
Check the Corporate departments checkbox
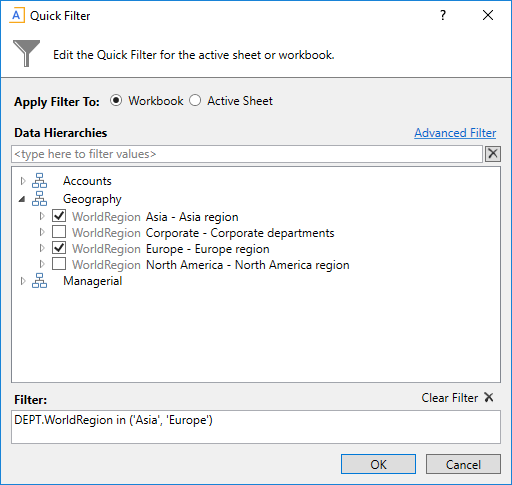tap(59, 232)
